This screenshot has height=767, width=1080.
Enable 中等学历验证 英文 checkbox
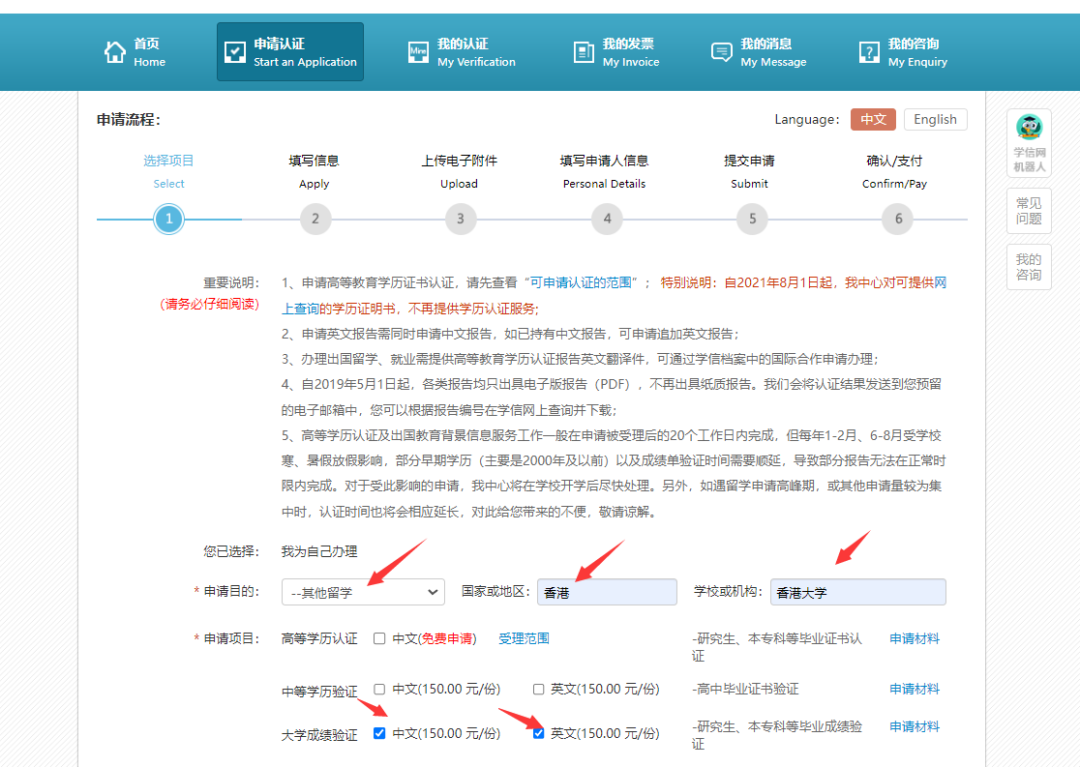(539, 689)
